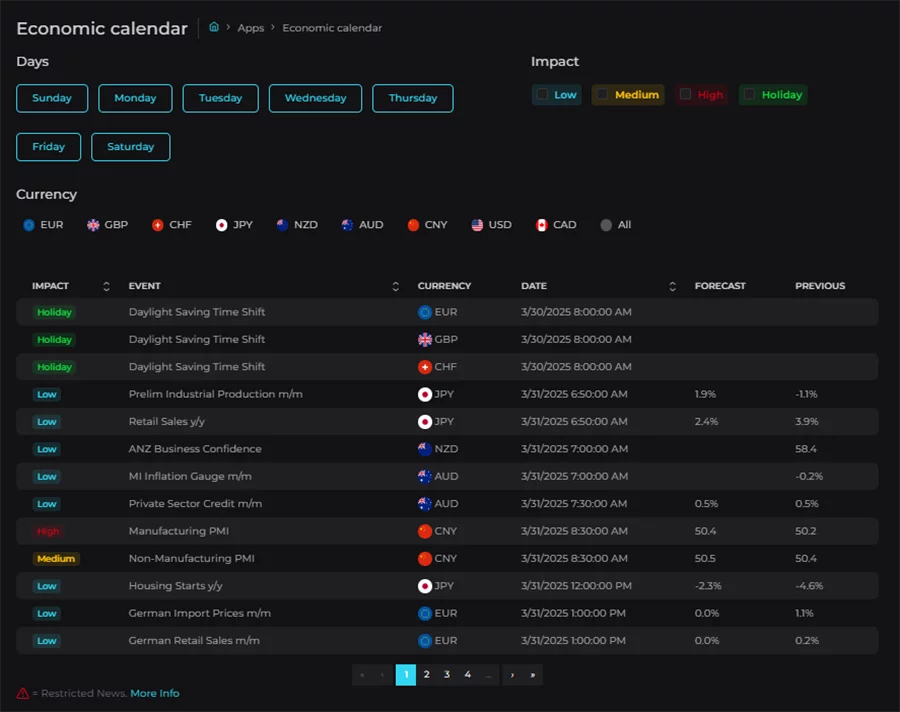Click forecast value 50.5
900x712 pixels.
point(705,559)
